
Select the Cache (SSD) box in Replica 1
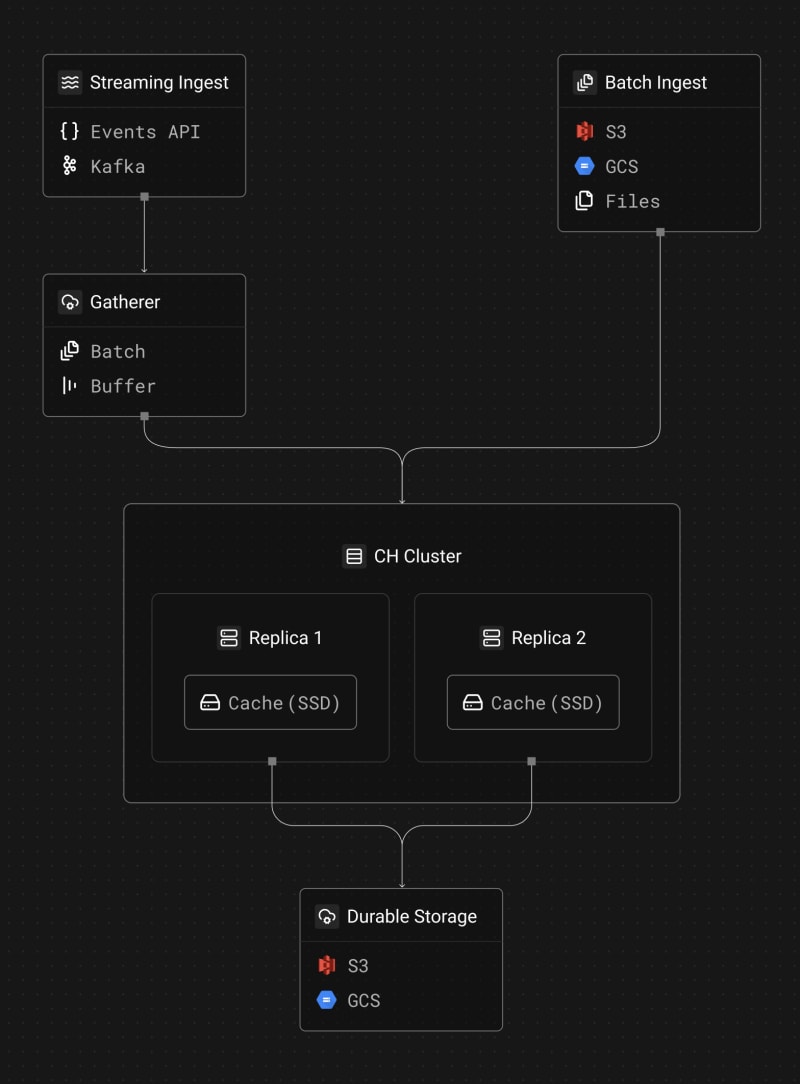(x=270, y=703)
